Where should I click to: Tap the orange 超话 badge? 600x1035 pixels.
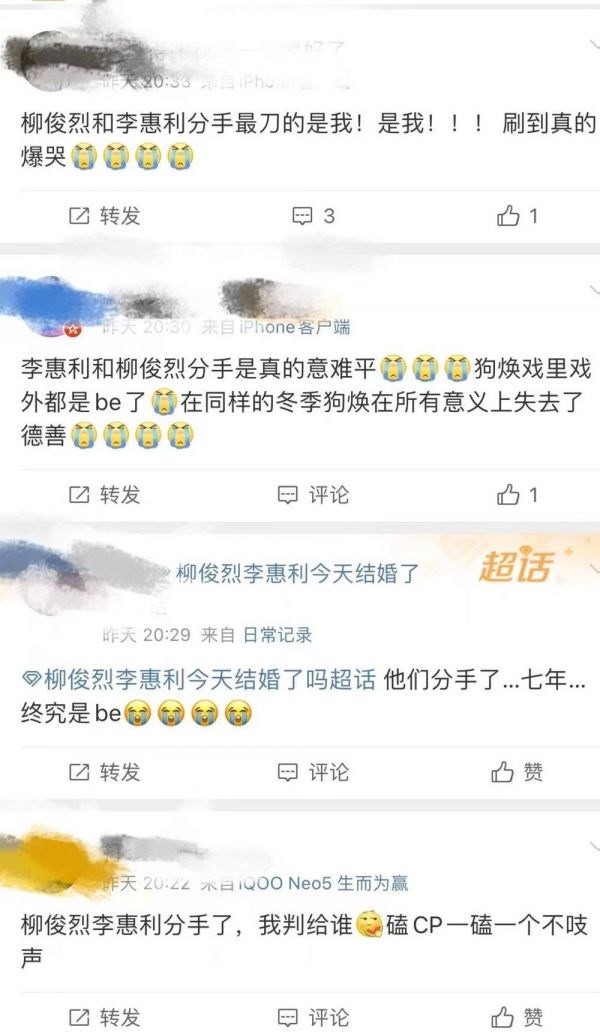515,567
